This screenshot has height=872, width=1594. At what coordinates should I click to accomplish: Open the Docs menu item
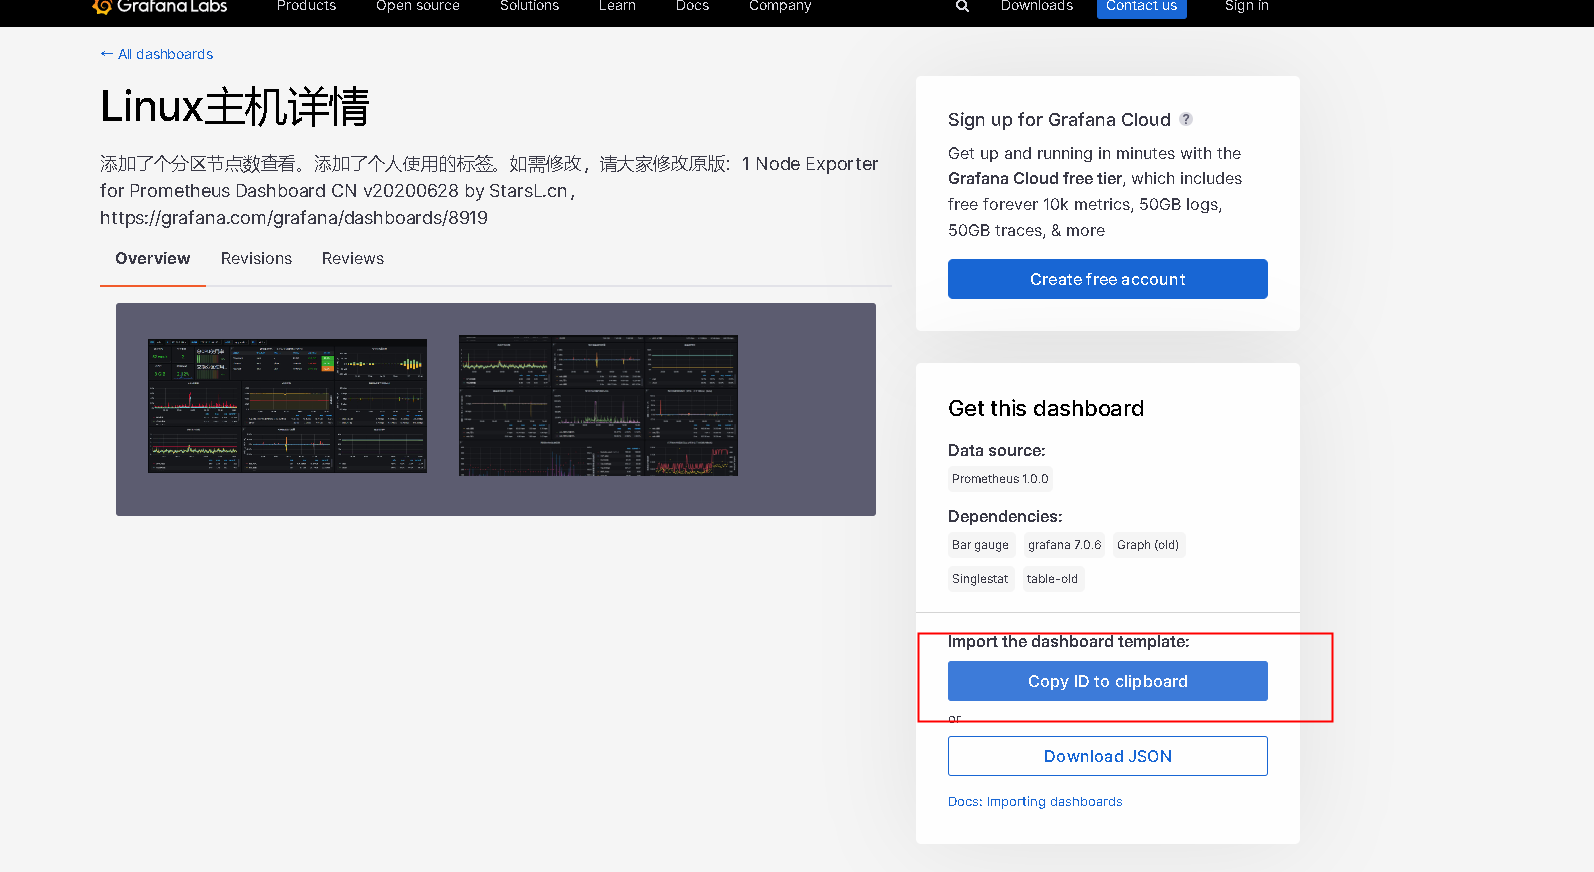[692, 6]
